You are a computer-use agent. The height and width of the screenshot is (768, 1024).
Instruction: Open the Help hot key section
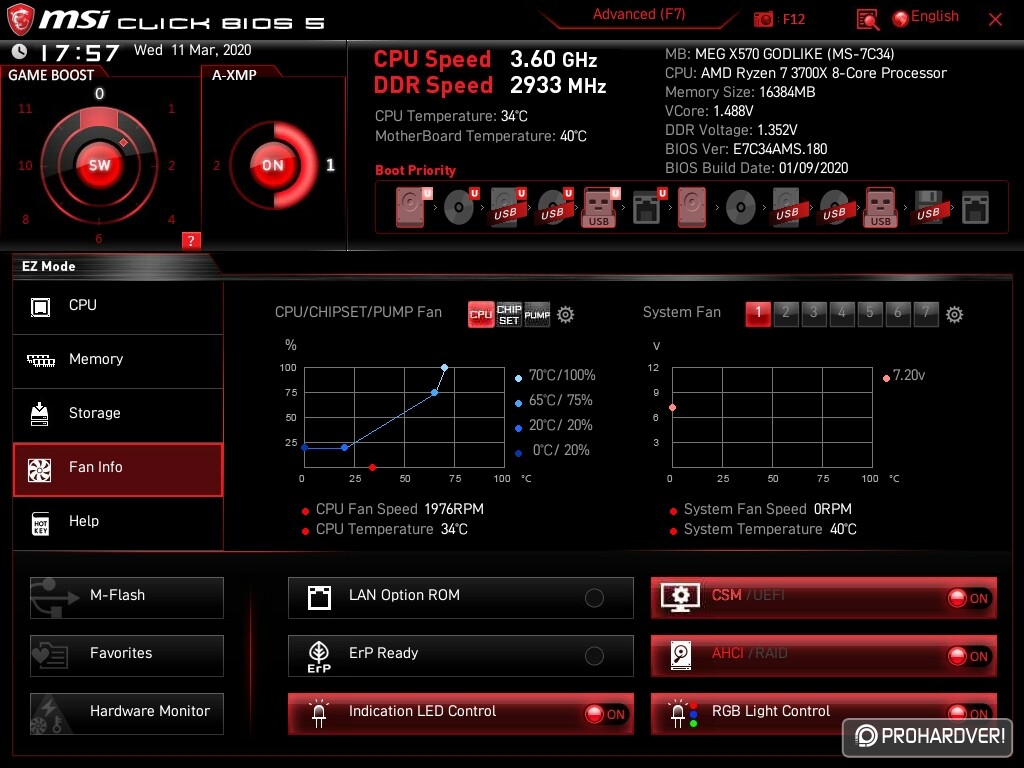118,523
